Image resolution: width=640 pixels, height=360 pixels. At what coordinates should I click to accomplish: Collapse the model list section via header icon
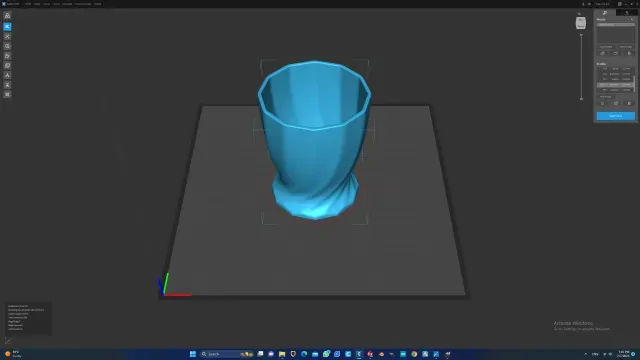click(x=632, y=19)
